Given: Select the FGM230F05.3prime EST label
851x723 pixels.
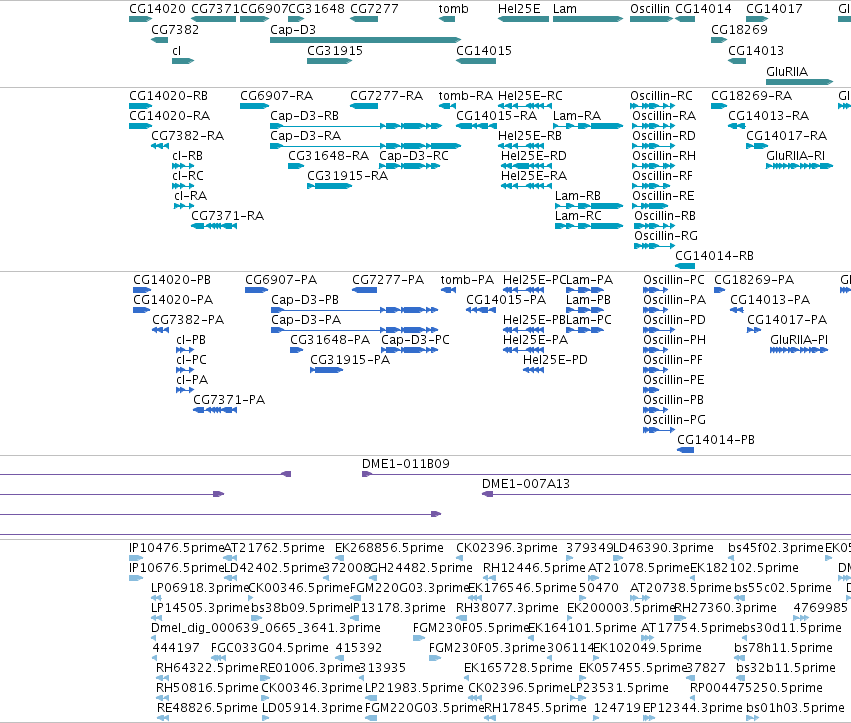Looking at the screenshot, I should click(487, 648).
